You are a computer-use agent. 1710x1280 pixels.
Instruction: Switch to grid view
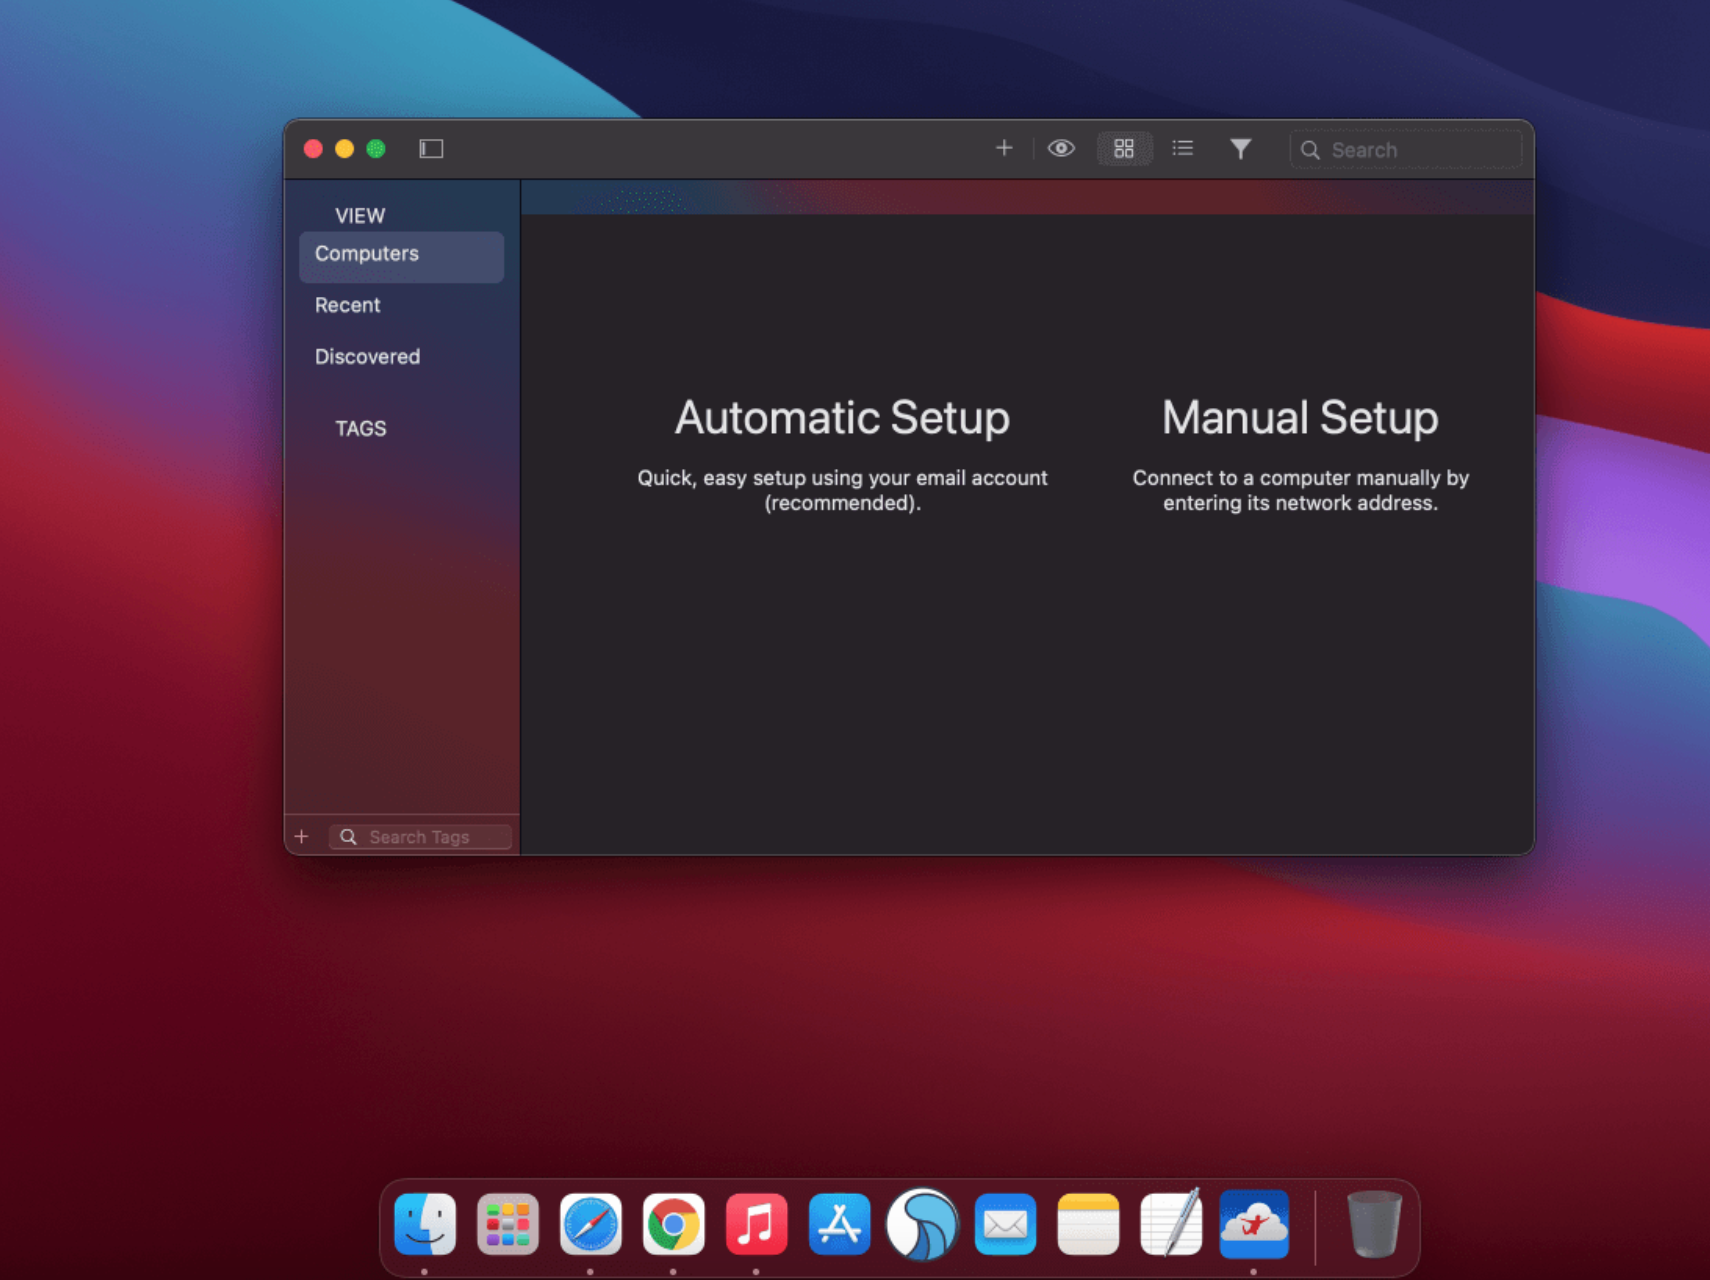point(1124,148)
